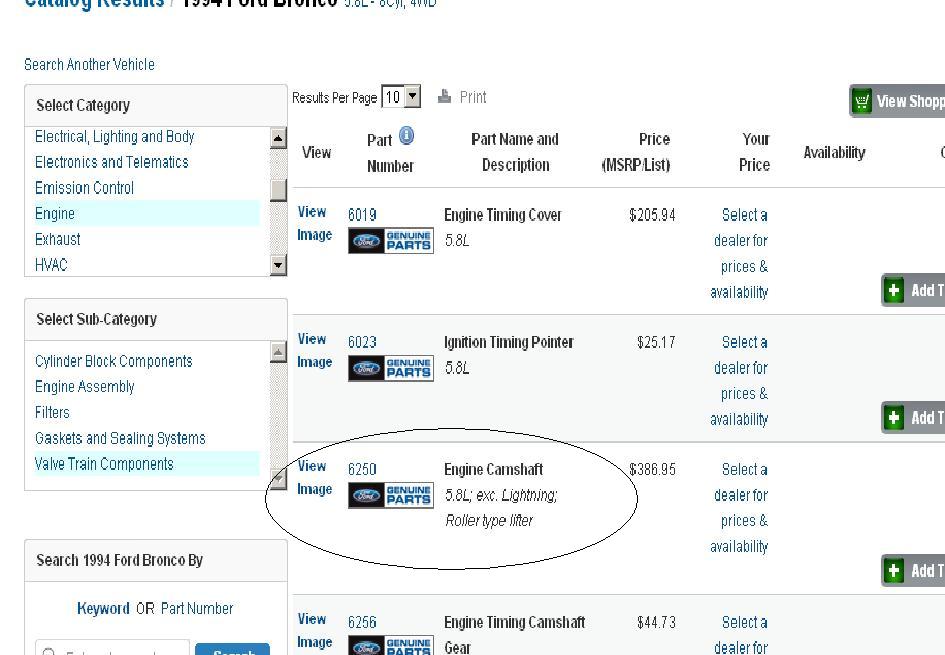Click Engine Camshaft part name

click(494, 469)
